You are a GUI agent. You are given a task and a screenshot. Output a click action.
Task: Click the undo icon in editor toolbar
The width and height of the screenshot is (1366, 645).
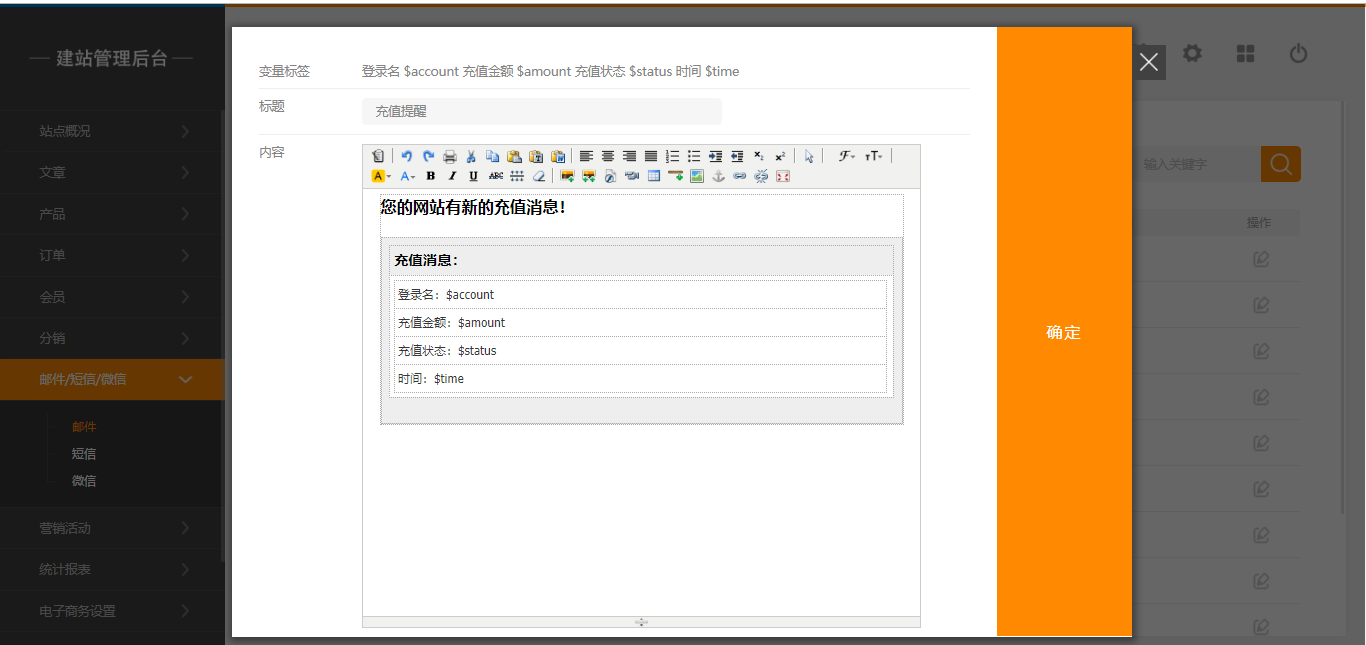pyautogui.click(x=407, y=156)
